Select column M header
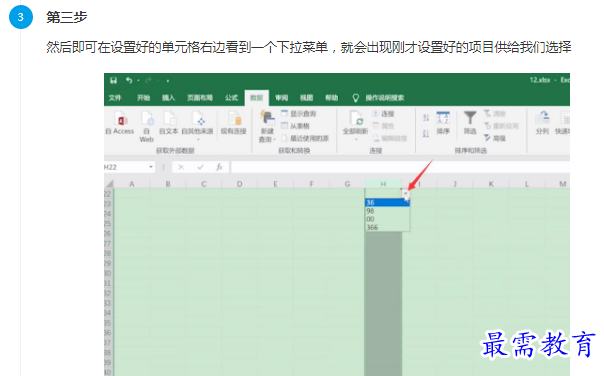This screenshot has height=376, width=604. [563, 184]
